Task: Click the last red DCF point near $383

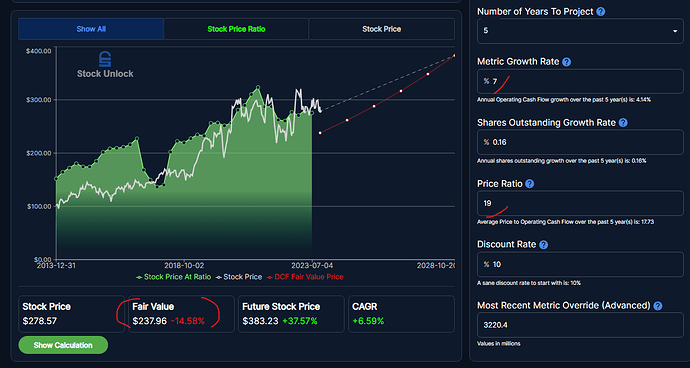Action: pos(454,55)
